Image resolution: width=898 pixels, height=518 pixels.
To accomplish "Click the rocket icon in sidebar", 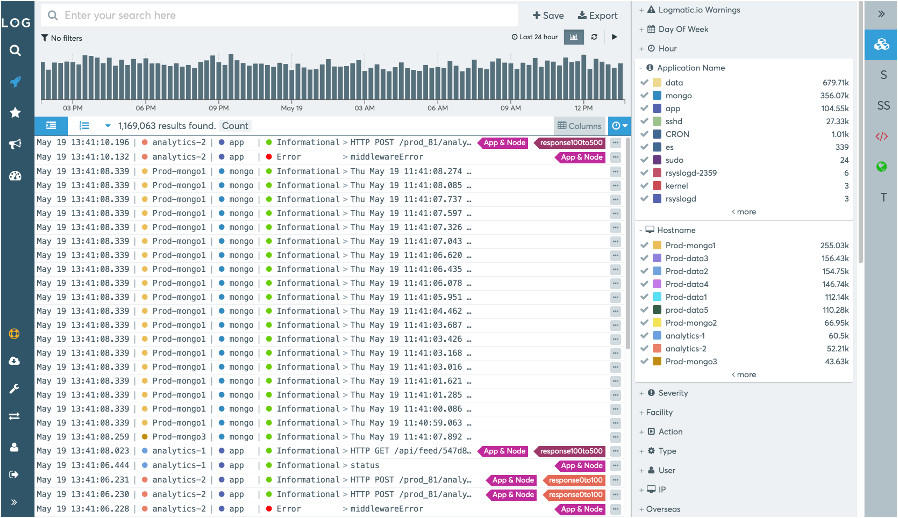I will [15, 82].
